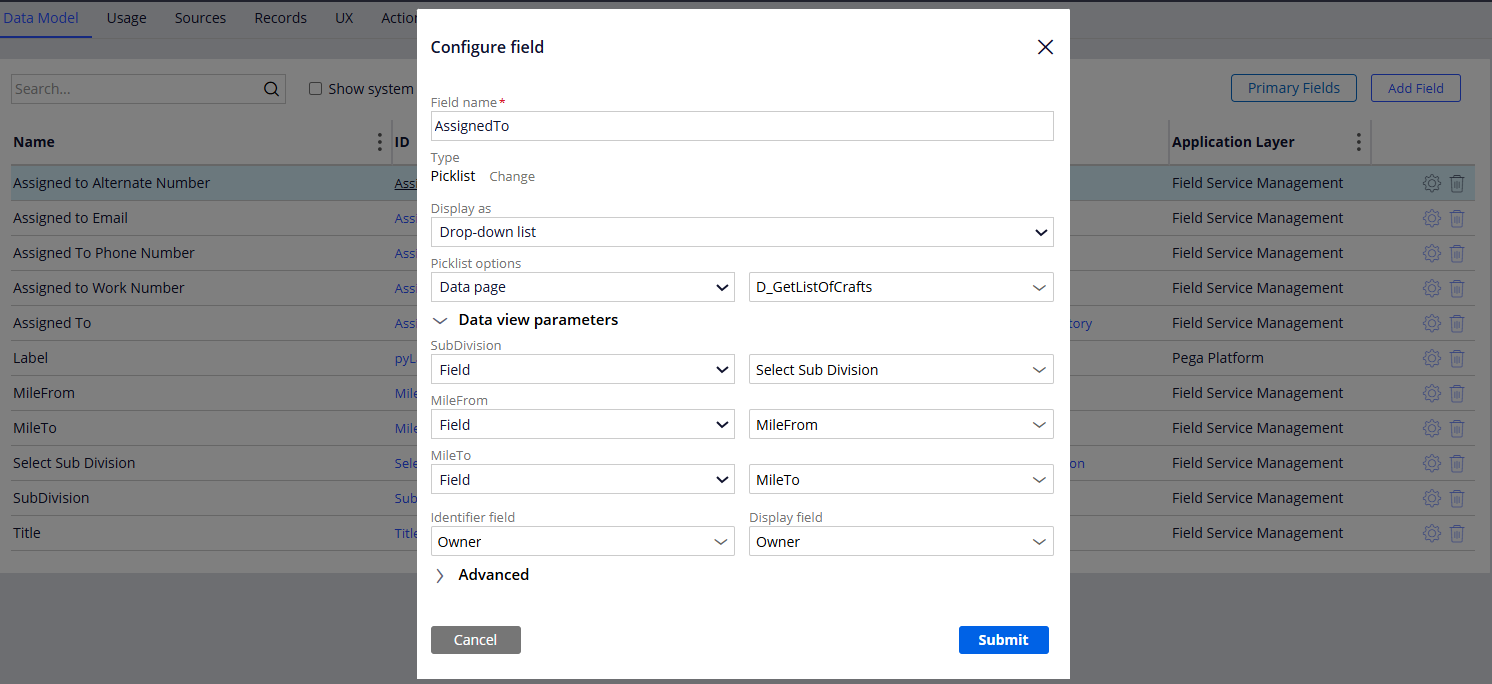Screen dimensions: 1492x684
Task: Collapse the Data view parameters section
Action: [x=440, y=320]
